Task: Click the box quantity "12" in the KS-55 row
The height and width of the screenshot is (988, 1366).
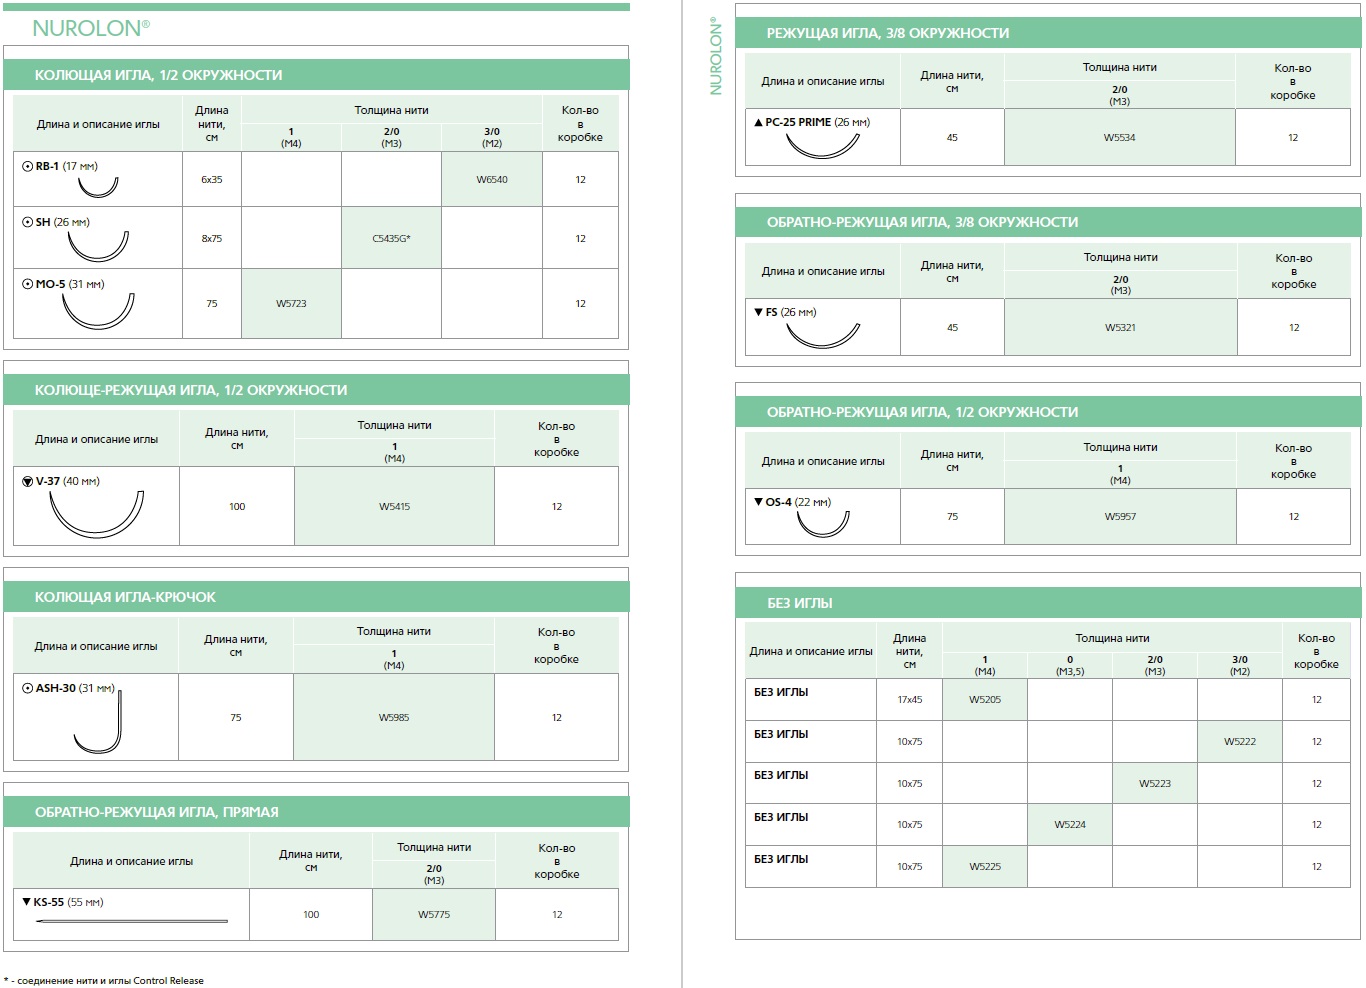Action: click(x=557, y=914)
